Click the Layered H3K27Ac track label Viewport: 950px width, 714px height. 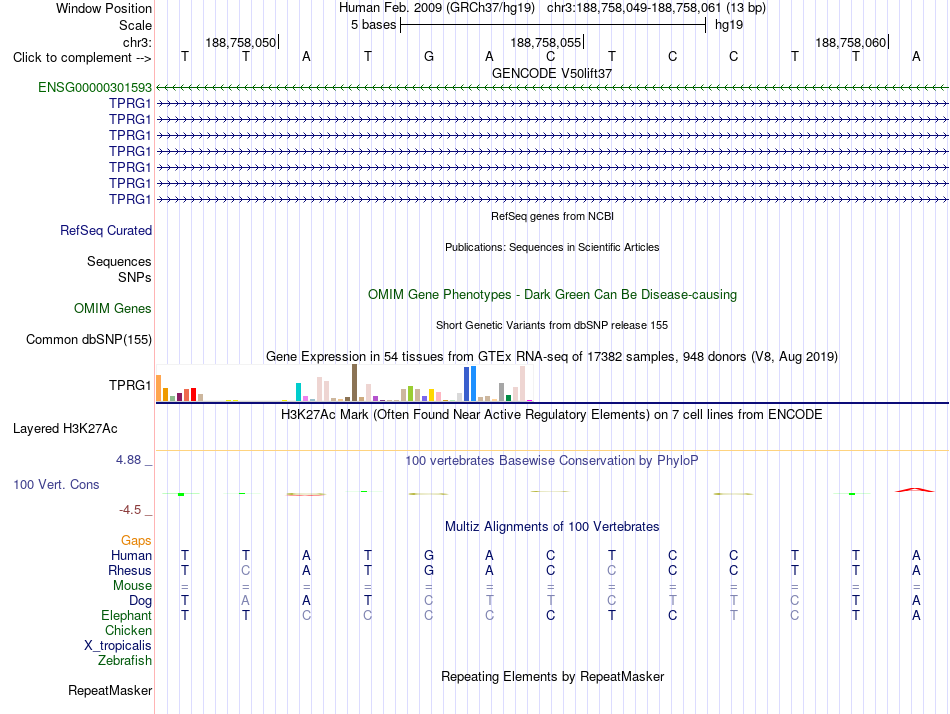(65, 429)
